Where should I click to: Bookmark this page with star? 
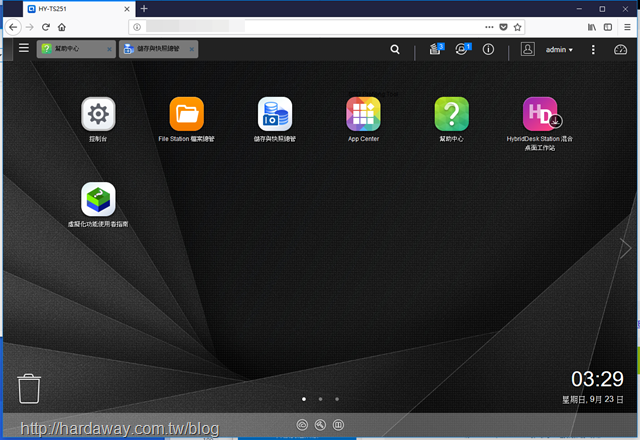518,27
